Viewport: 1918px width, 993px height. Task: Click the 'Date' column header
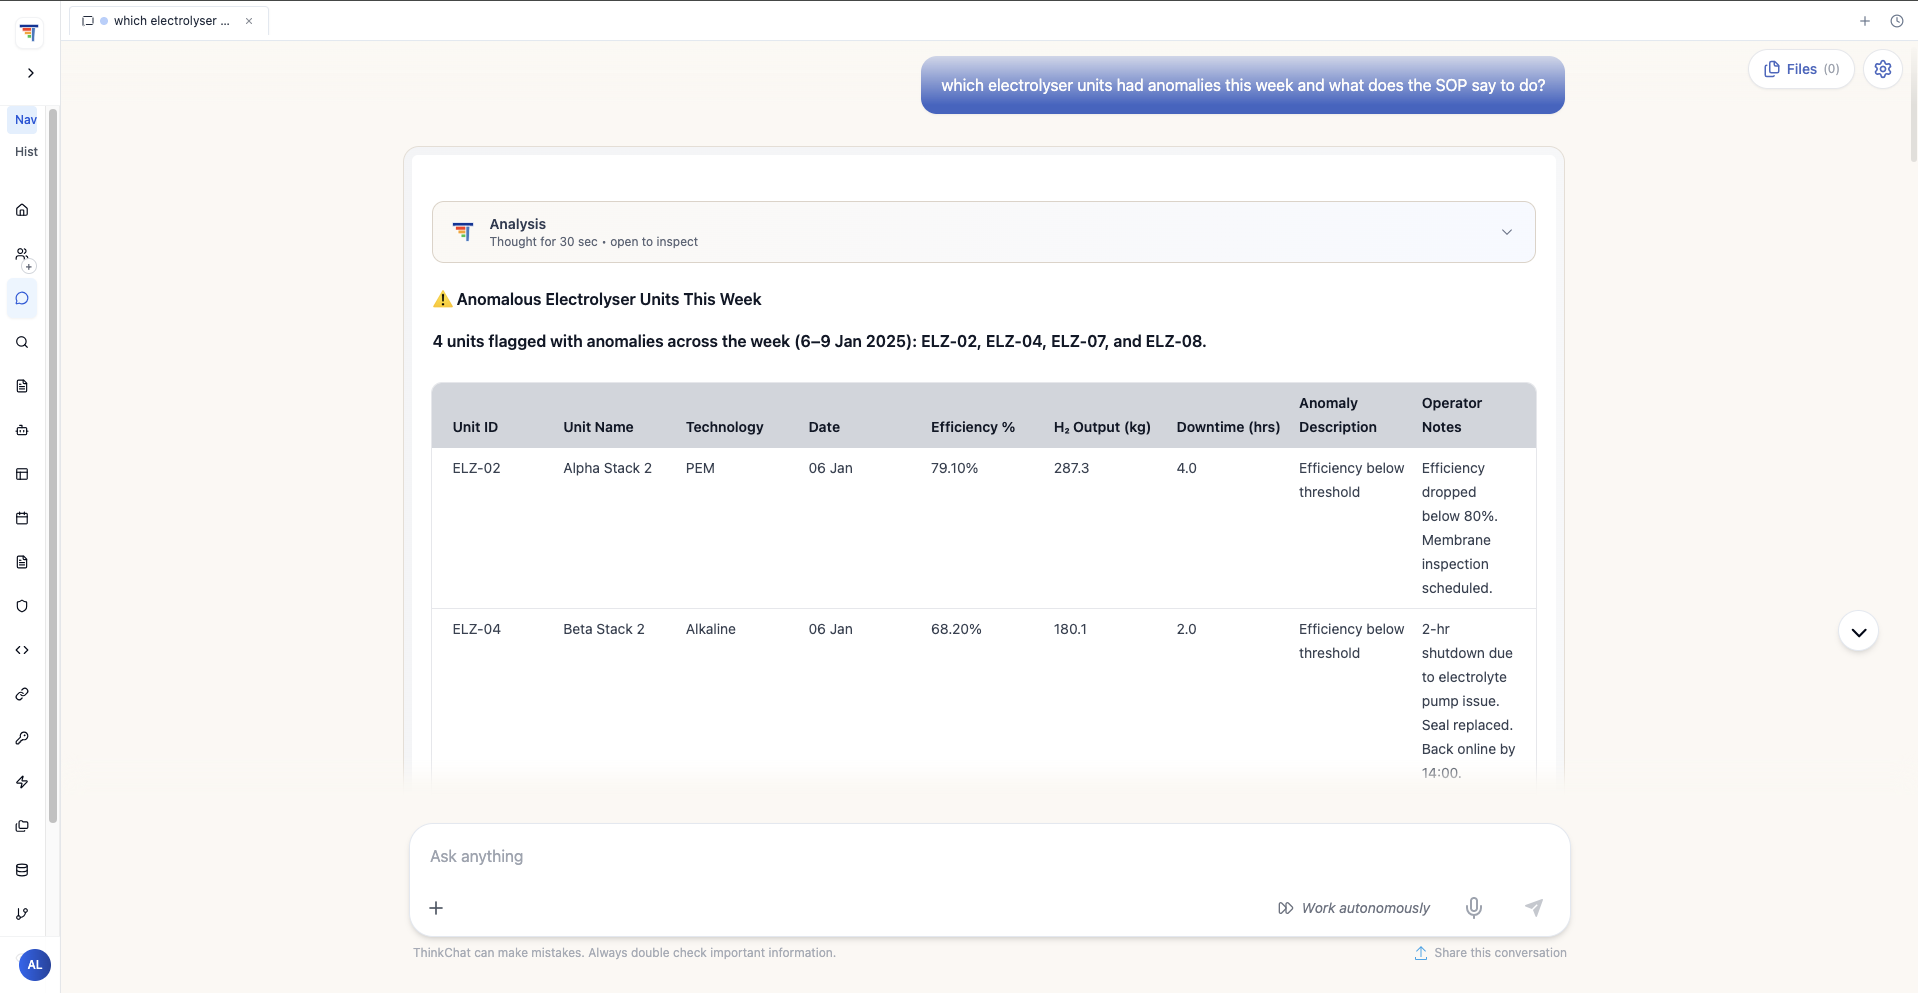point(824,427)
